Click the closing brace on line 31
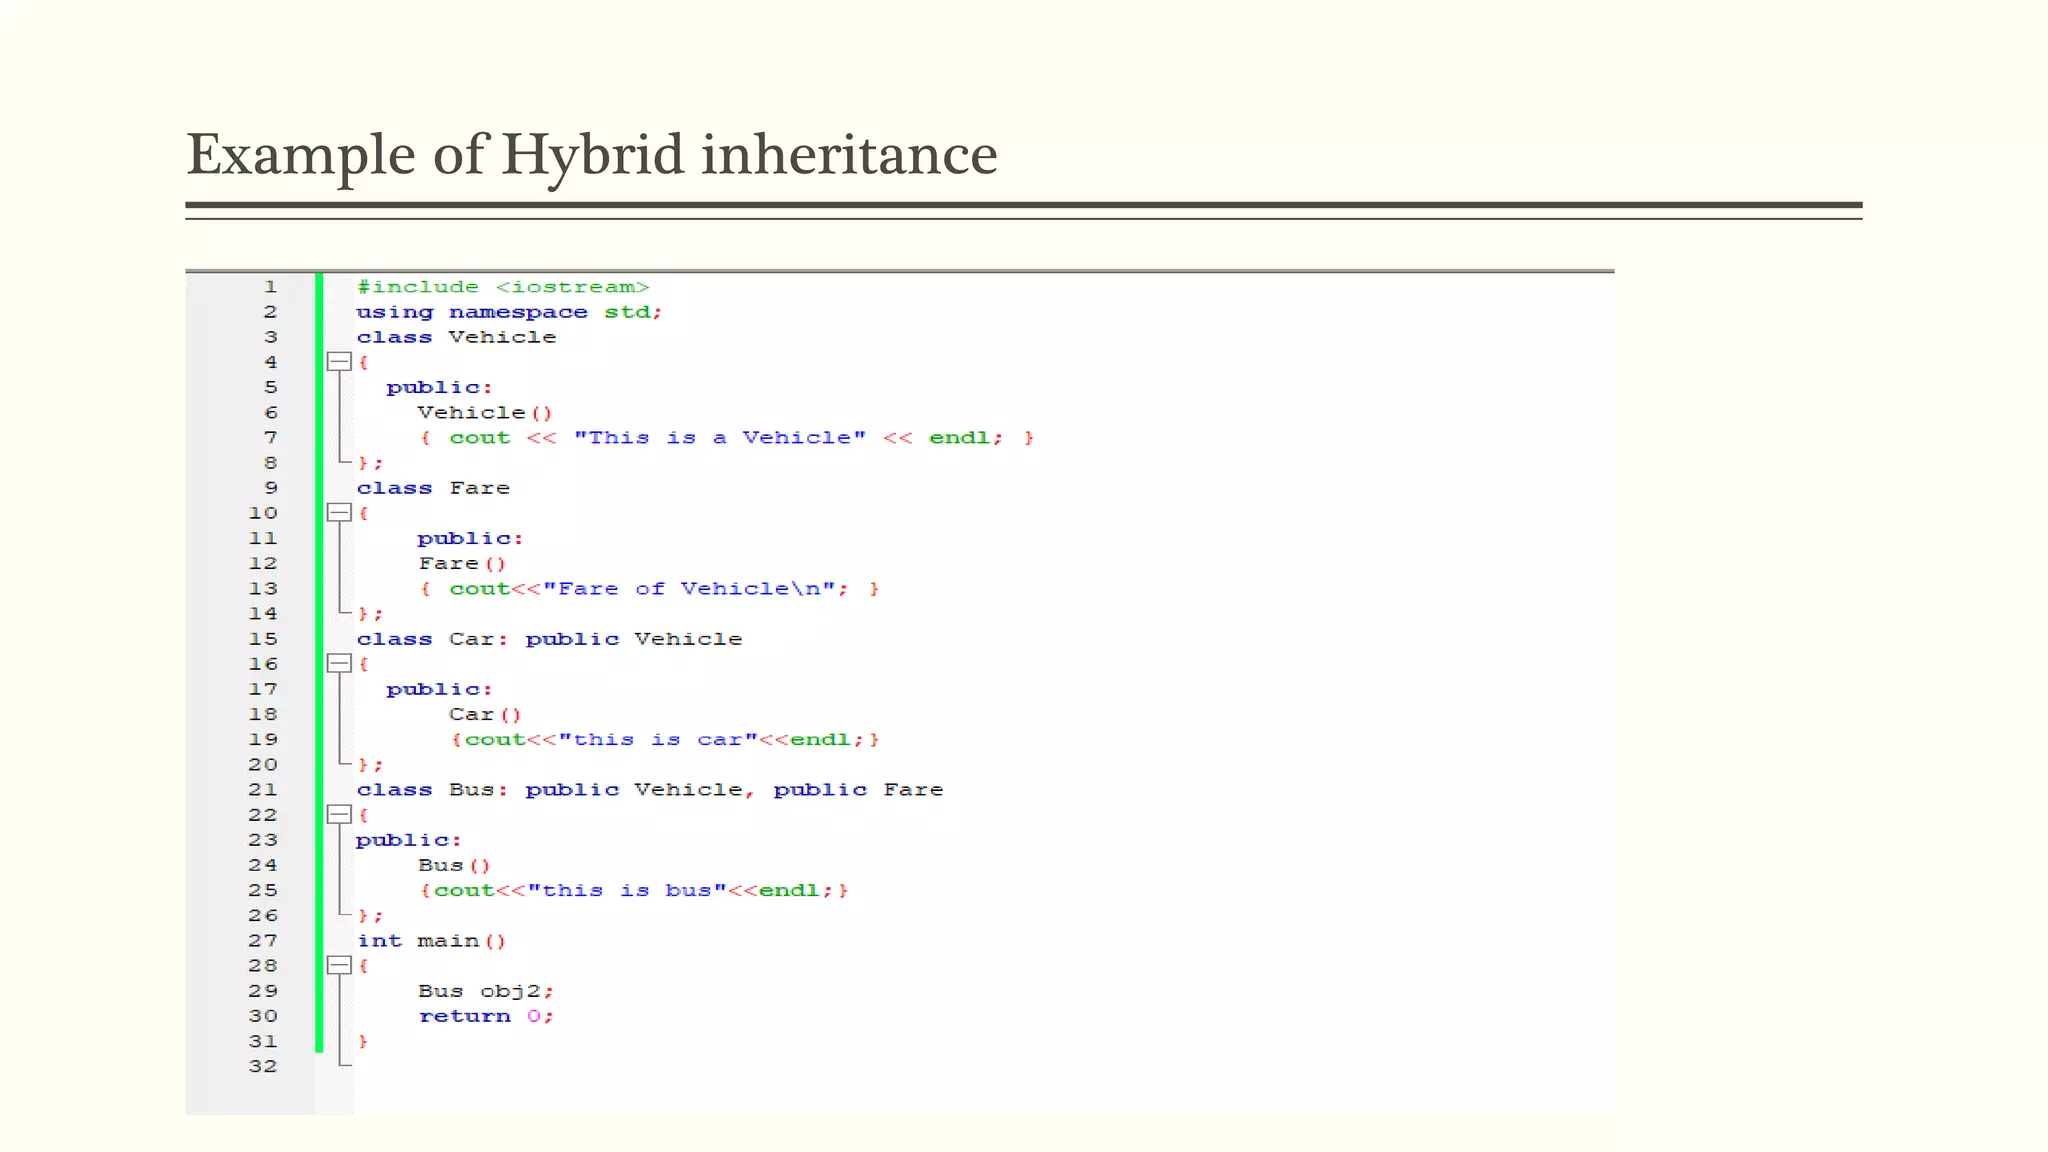This screenshot has height=1152, width=2048. [363, 1042]
